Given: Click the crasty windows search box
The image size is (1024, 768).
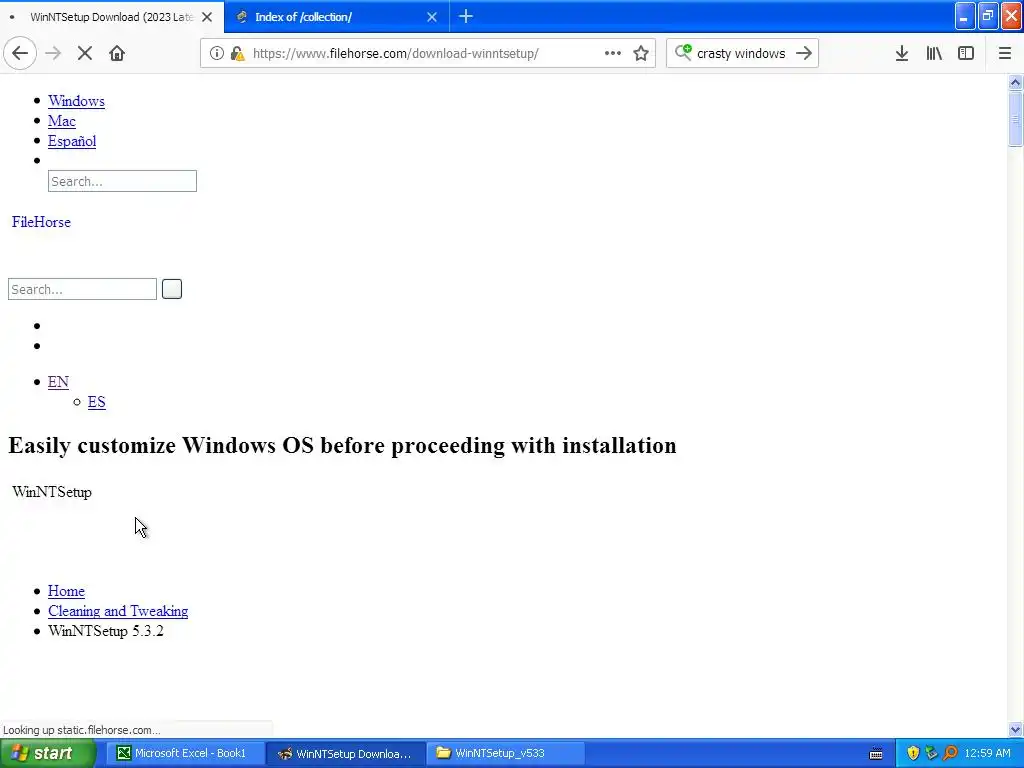Looking at the screenshot, I should tap(741, 54).
